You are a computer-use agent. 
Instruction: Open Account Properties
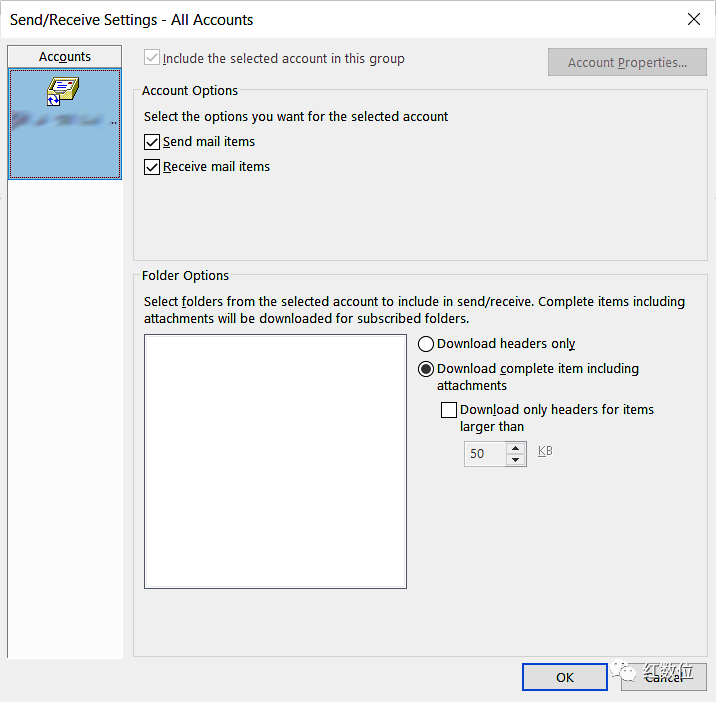(x=627, y=62)
